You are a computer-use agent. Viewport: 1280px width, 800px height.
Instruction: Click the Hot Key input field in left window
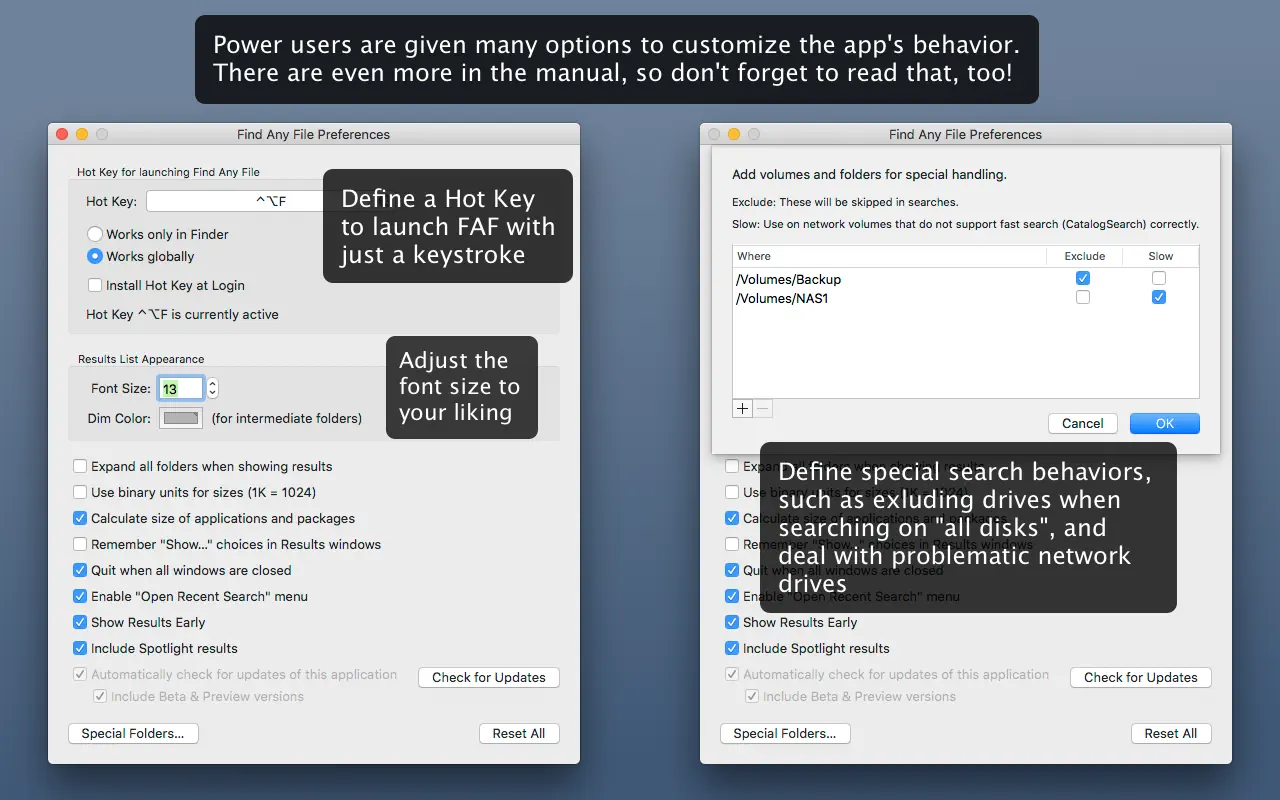[235, 201]
